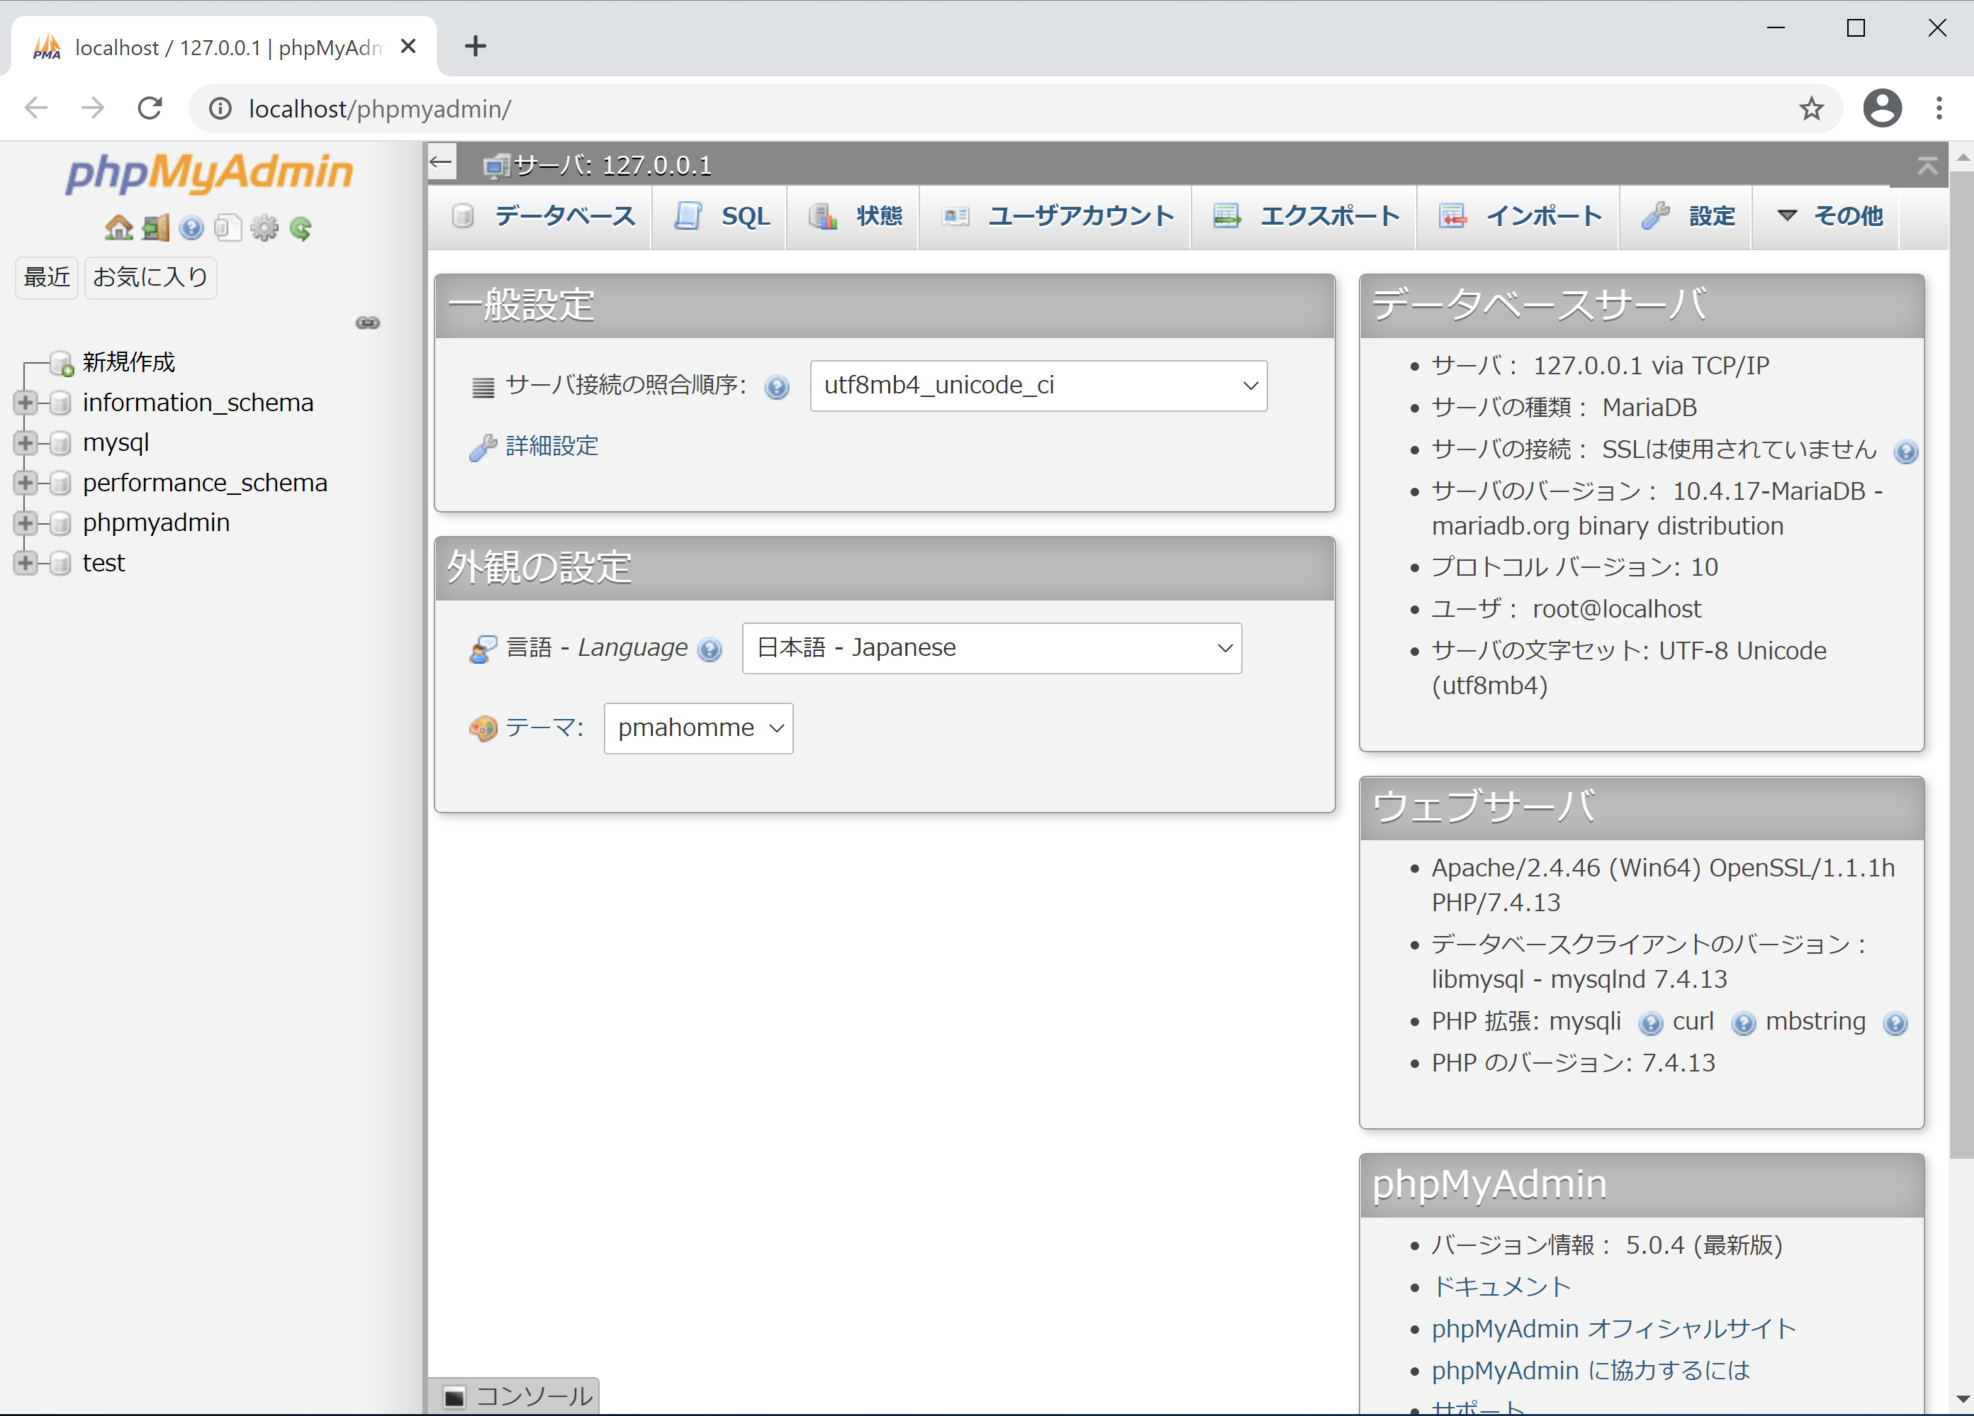Bookmark this page with star icon

click(1811, 108)
